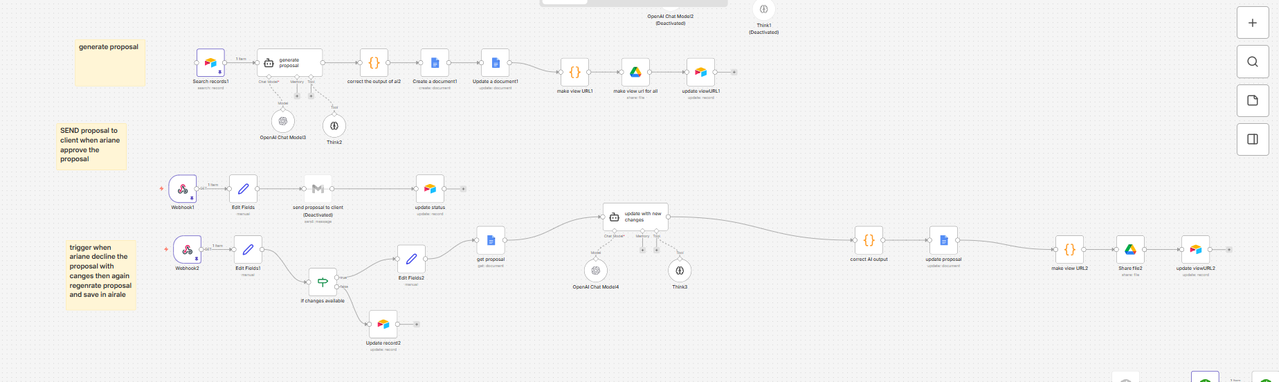Screen dimensions: 1279x382
Task: Add node after update viewURL2 output
Action: [x=1229, y=249]
